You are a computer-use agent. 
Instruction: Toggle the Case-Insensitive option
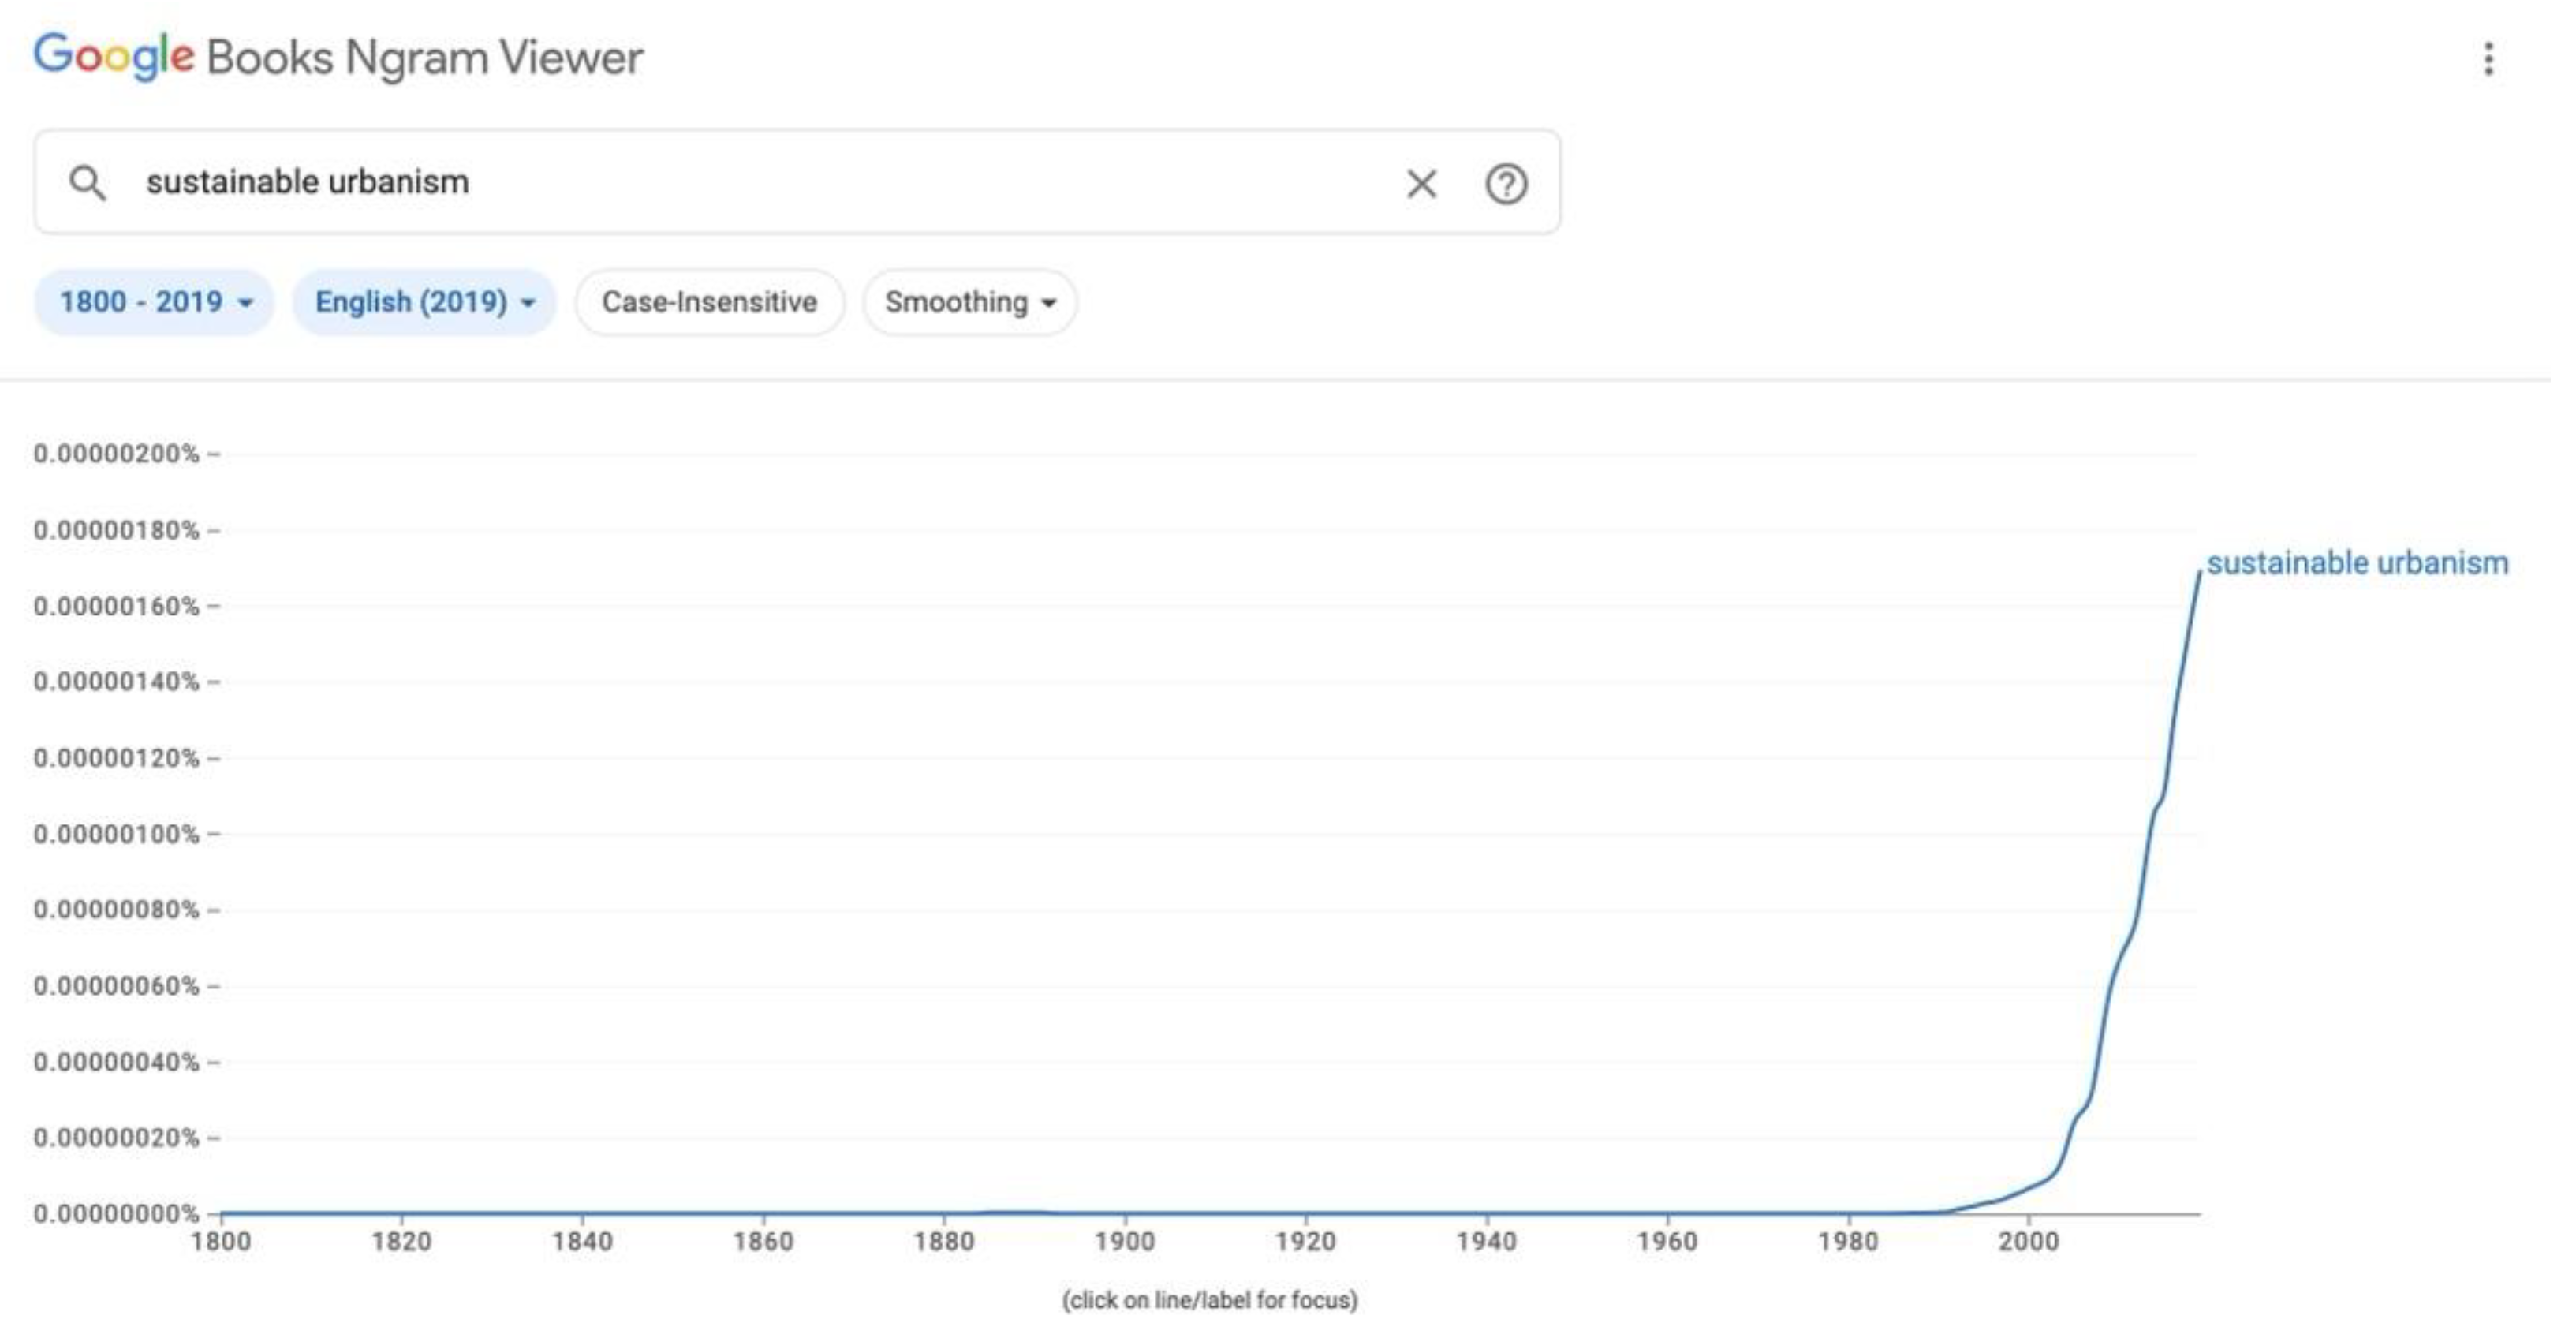709,302
